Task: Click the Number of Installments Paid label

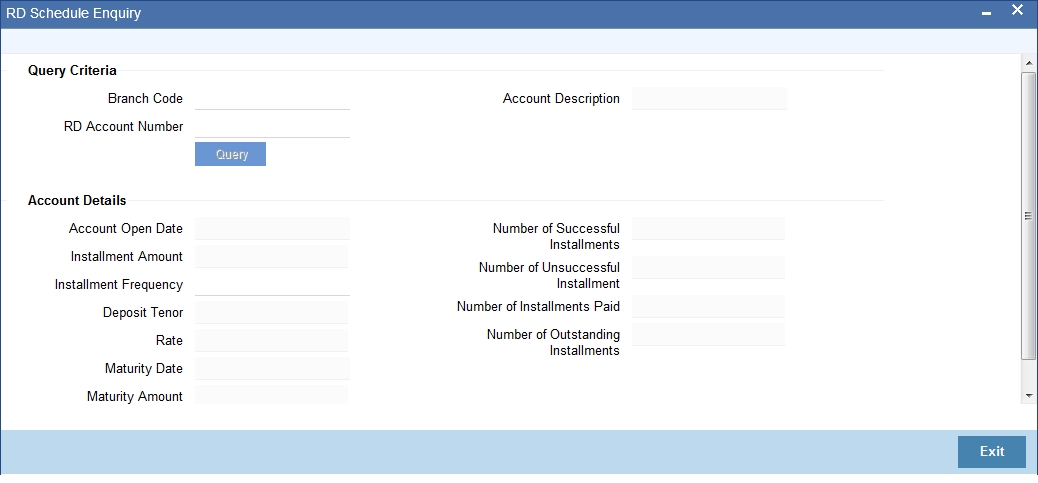Action: [x=538, y=306]
